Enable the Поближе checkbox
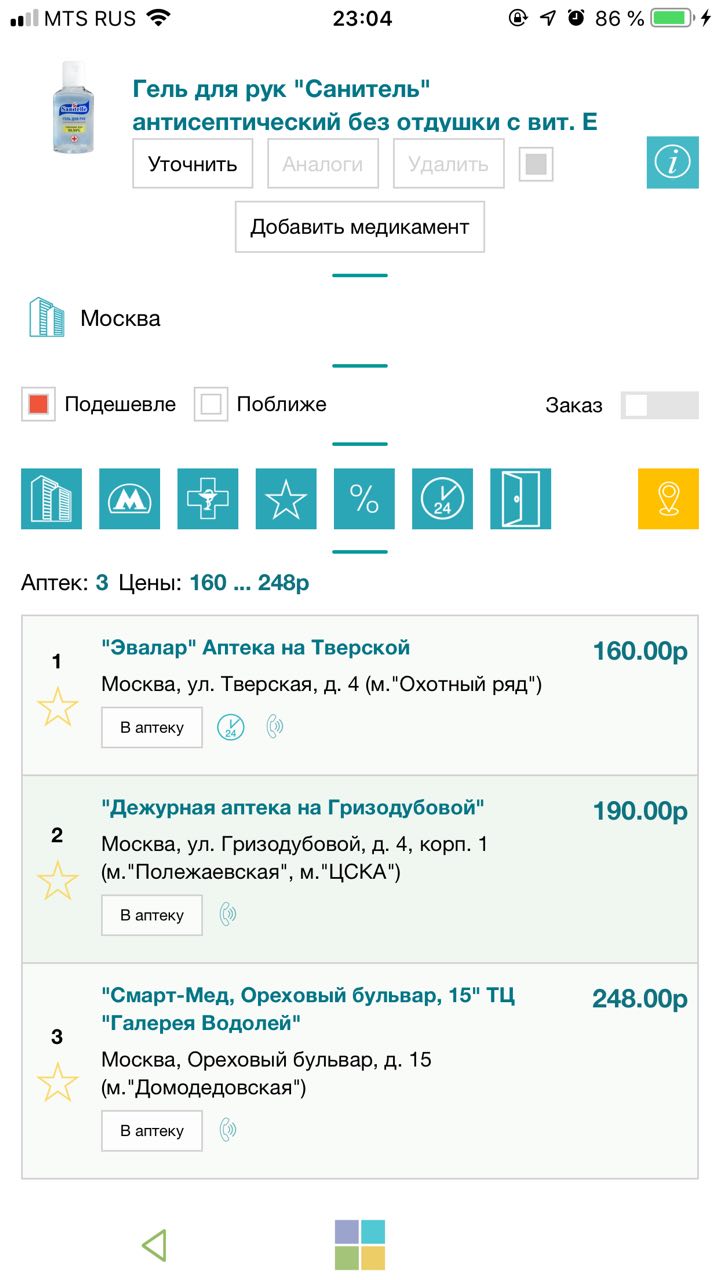This screenshot has height=1280, width=720. tap(211, 405)
